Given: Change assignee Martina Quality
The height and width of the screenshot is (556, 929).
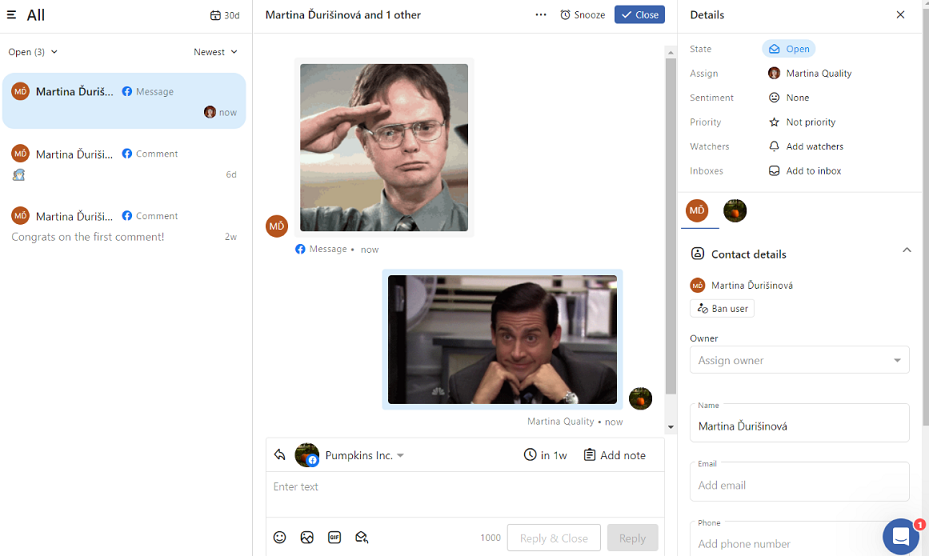Looking at the screenshot, I should tap(809, 74).
